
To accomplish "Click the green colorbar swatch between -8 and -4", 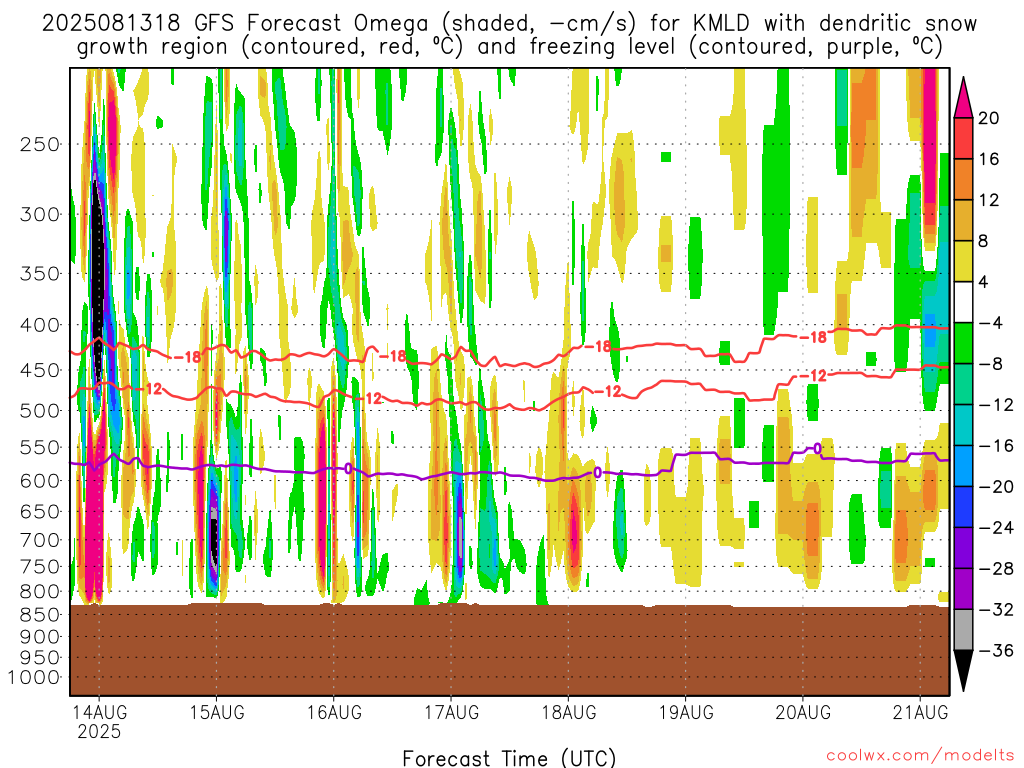I will pyautogui.click(x=963, y=344).
